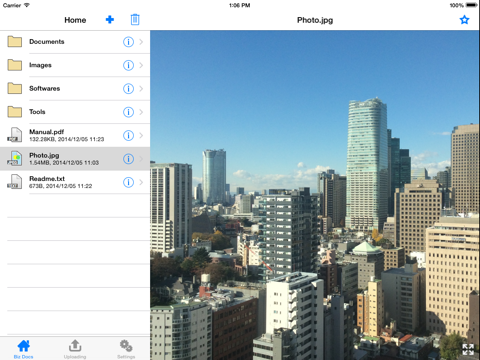Select the Readme.txt file name
Image resolution: width=480 pixels, height=360 pixels.
pos(47,178)
